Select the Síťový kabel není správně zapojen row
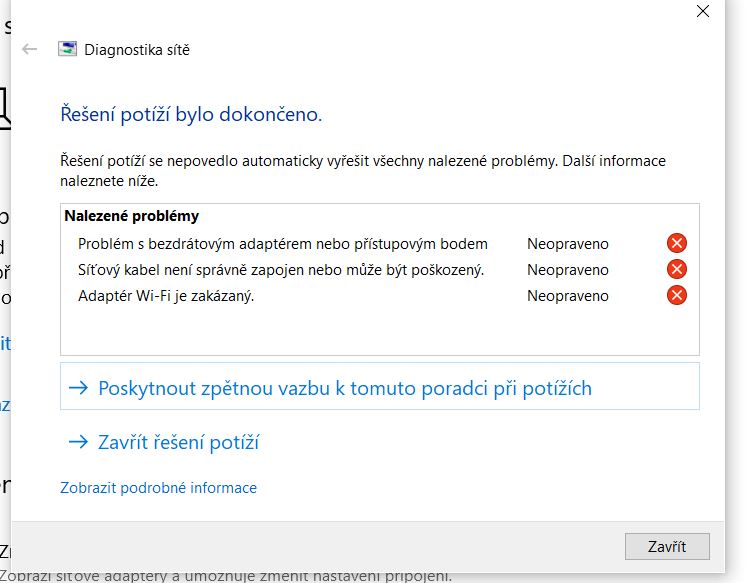Viewport: 749px width, 583px height. [x=281, y=269]
